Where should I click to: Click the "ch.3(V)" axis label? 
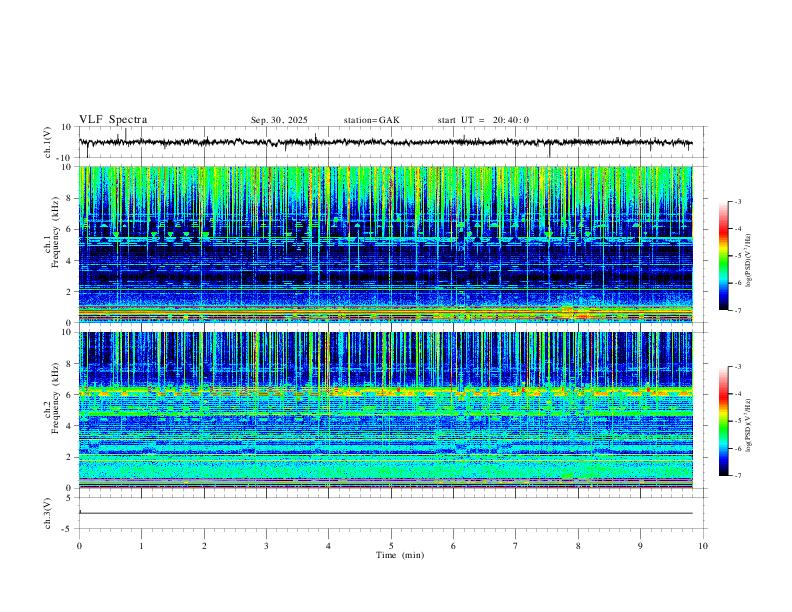pos(48,513)
